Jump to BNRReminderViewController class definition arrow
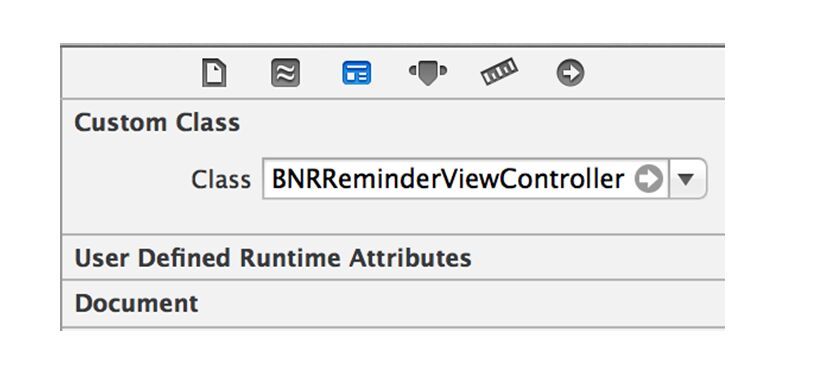Image resolution: width=821 pixels, height=373 pixels. pos(649,179)
